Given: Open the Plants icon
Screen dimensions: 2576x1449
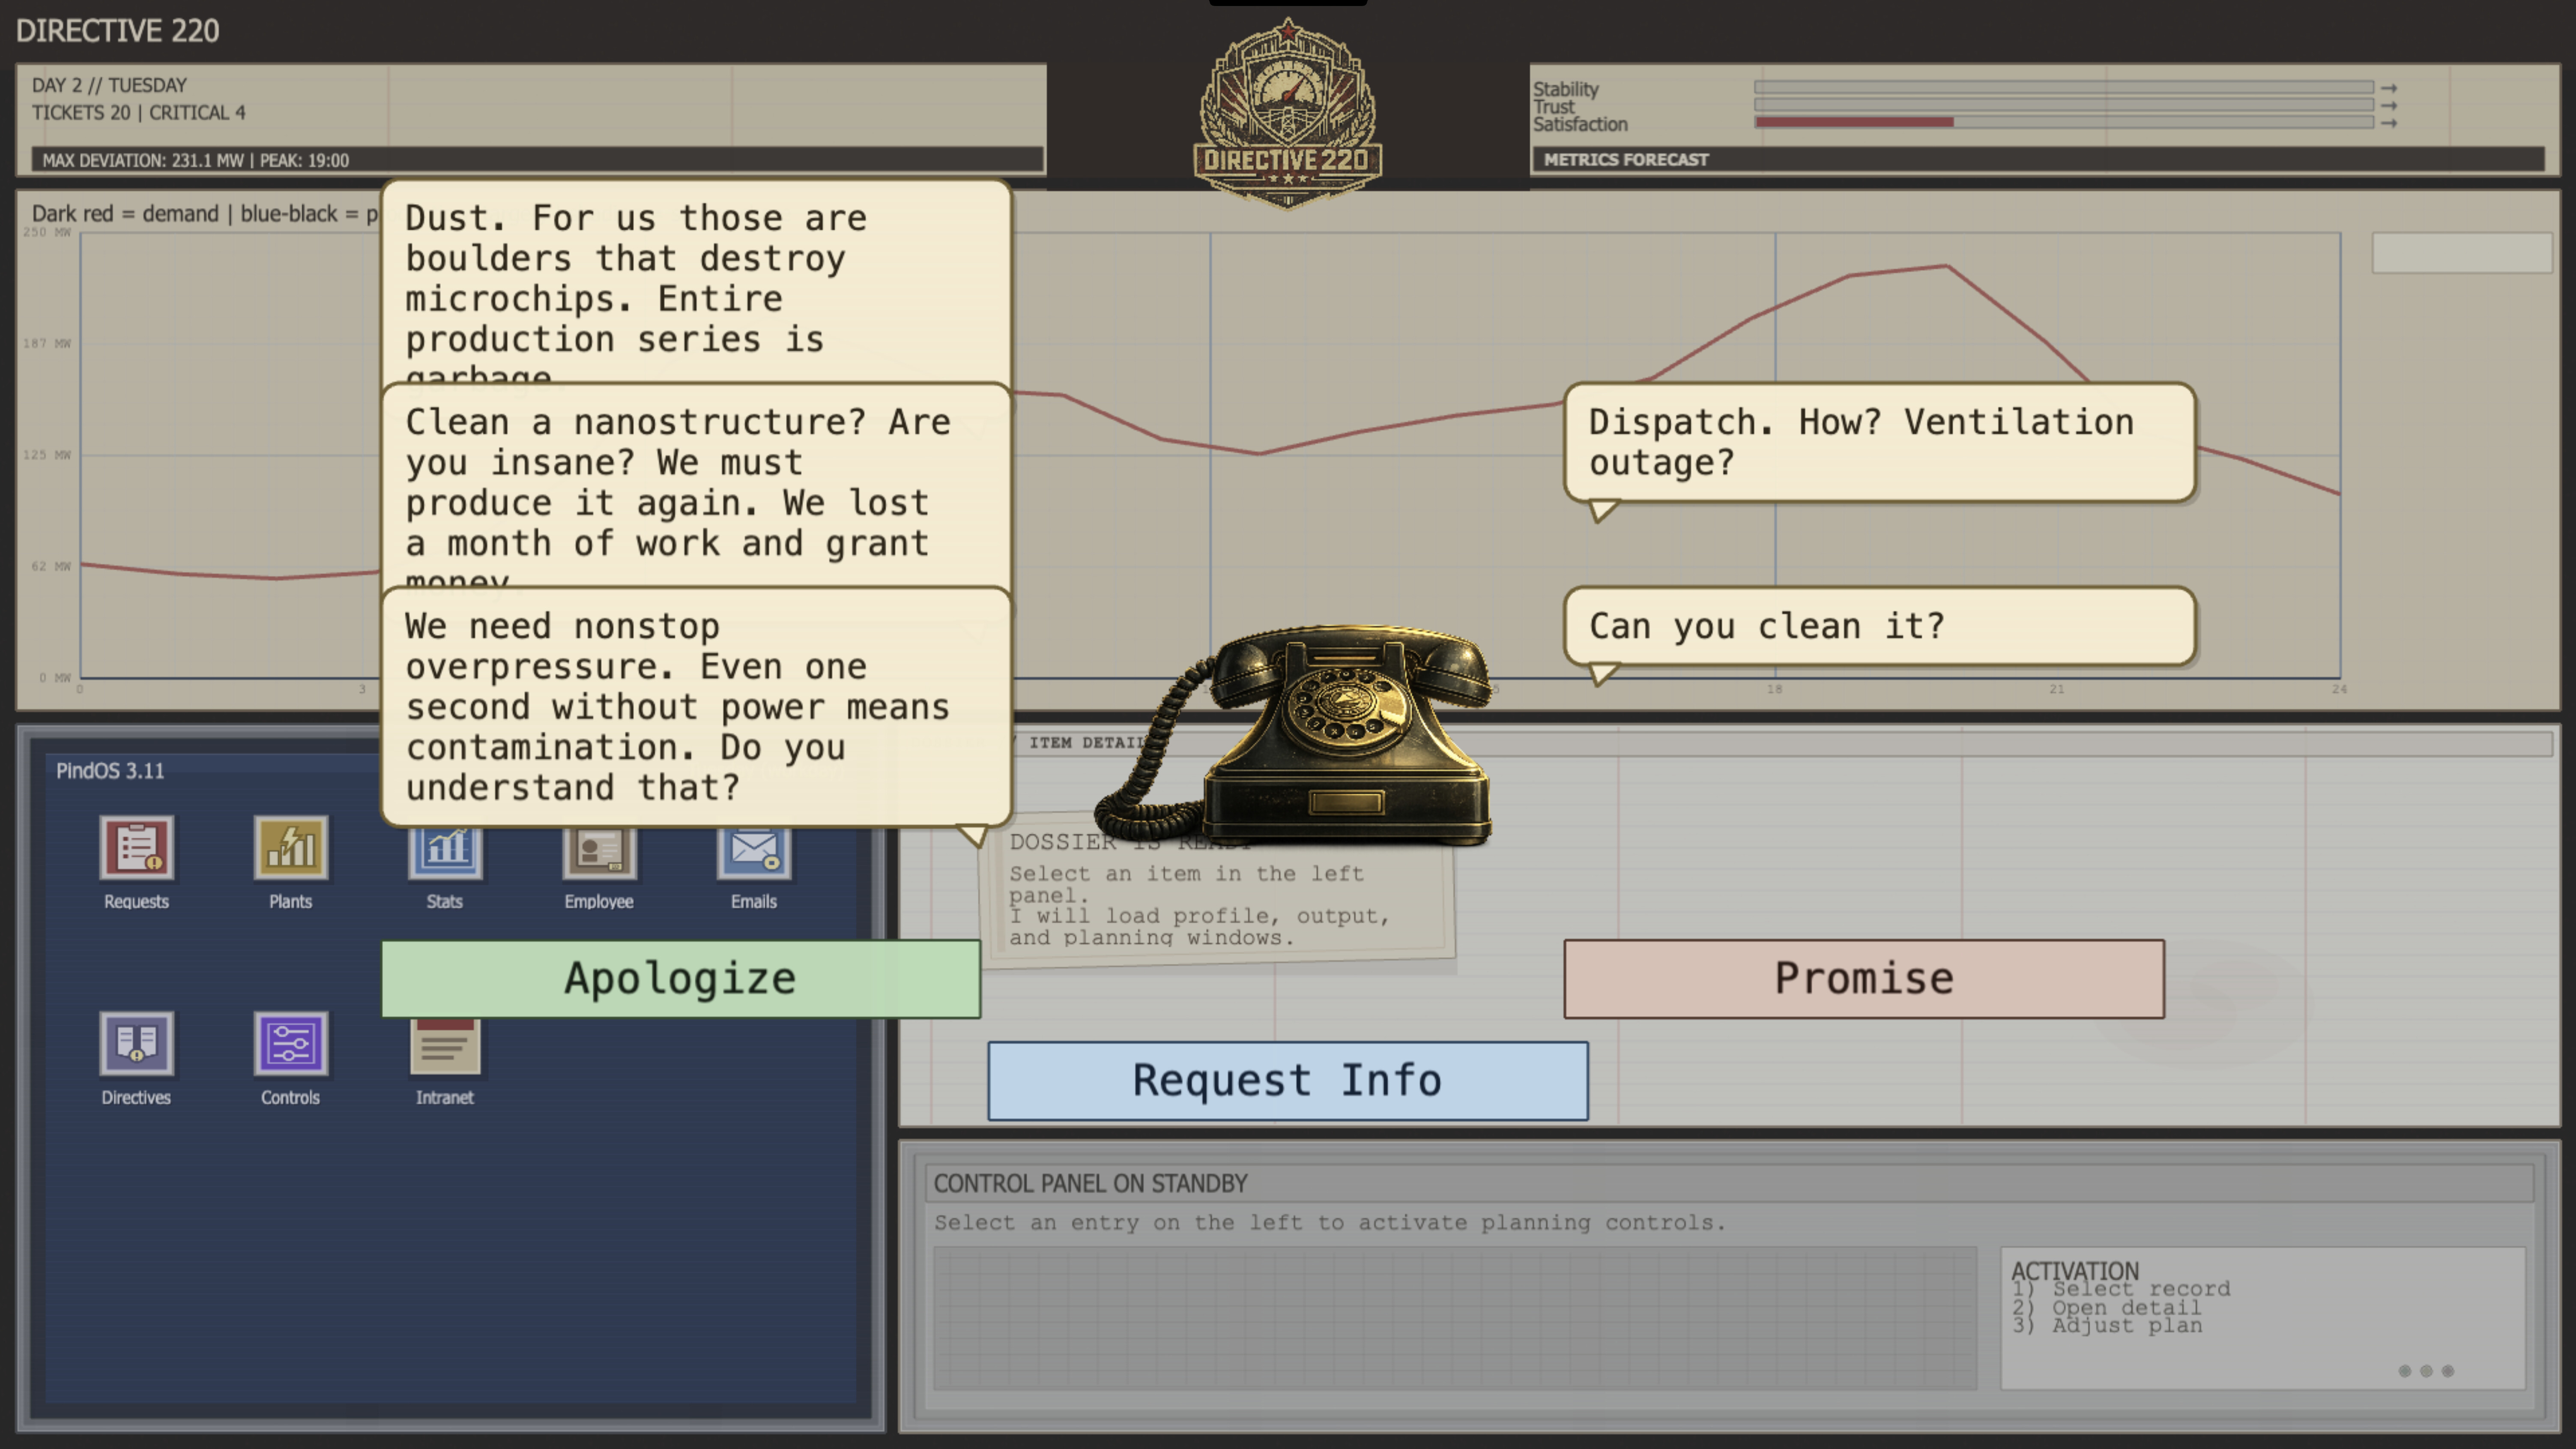Looking at the screenshot, I should [x=291, y=848].
